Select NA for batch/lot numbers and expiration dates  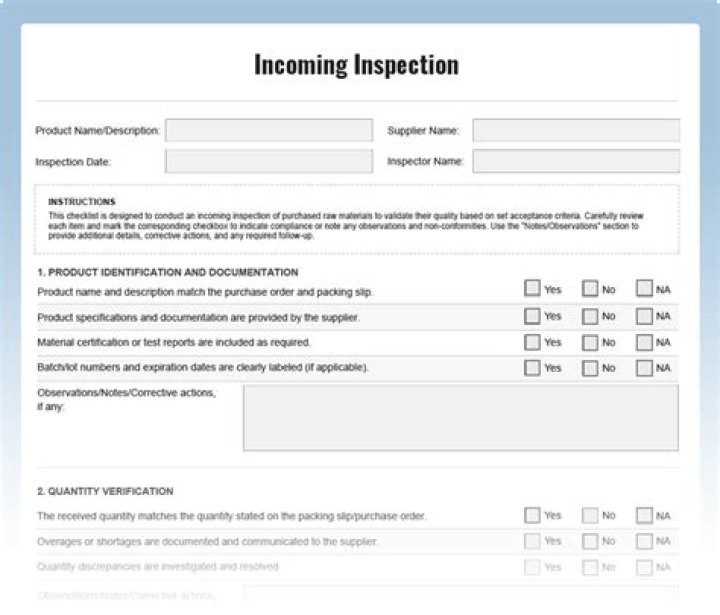[644, 368]
